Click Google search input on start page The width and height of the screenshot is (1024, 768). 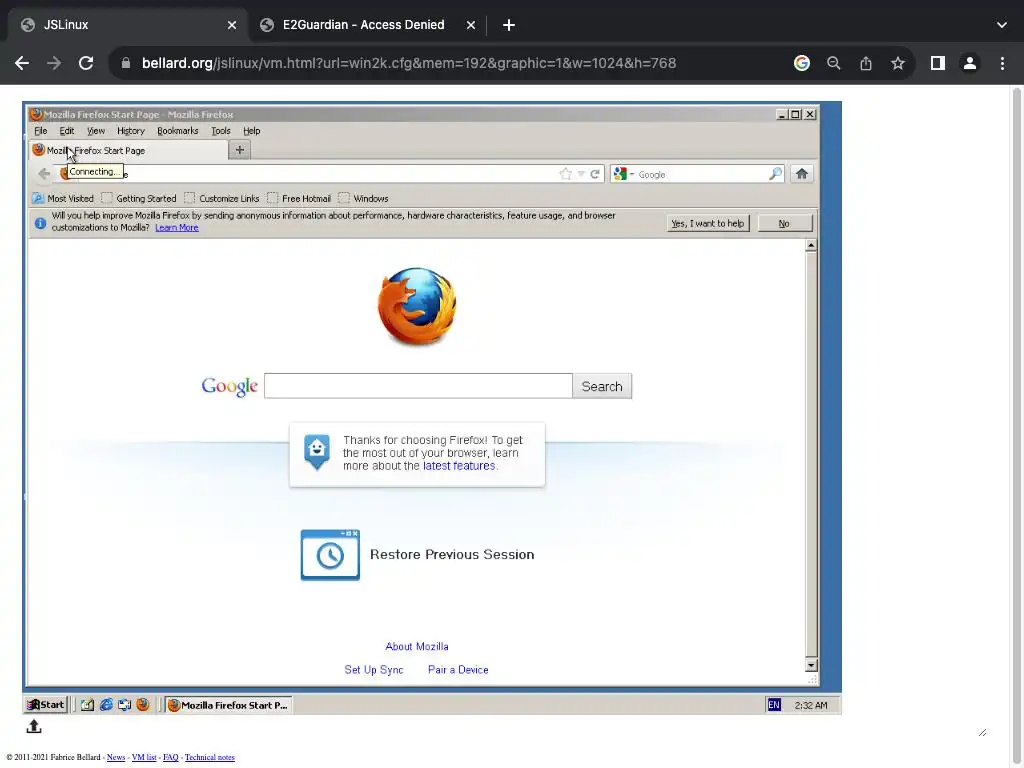tap(418, 386)
